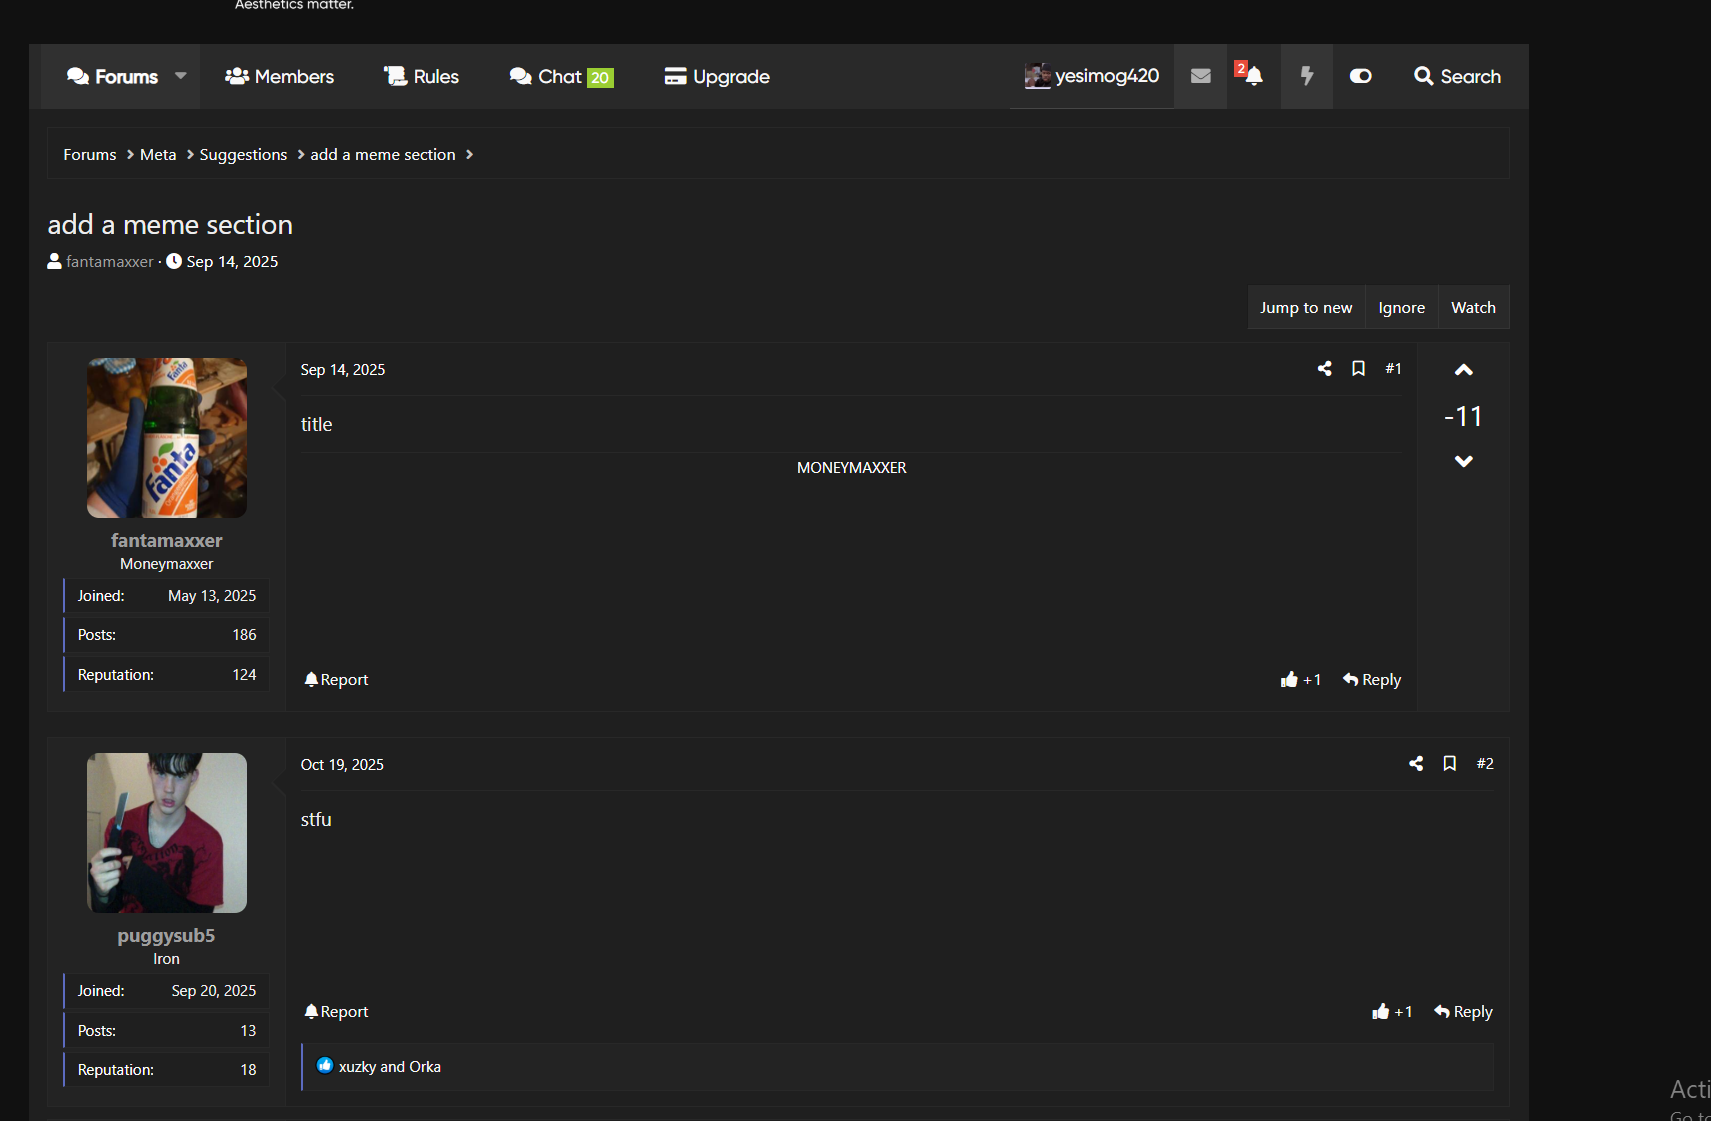Expand the Forums dropdown arrow
This screenshot has height=1121, width=1711.
181,76
